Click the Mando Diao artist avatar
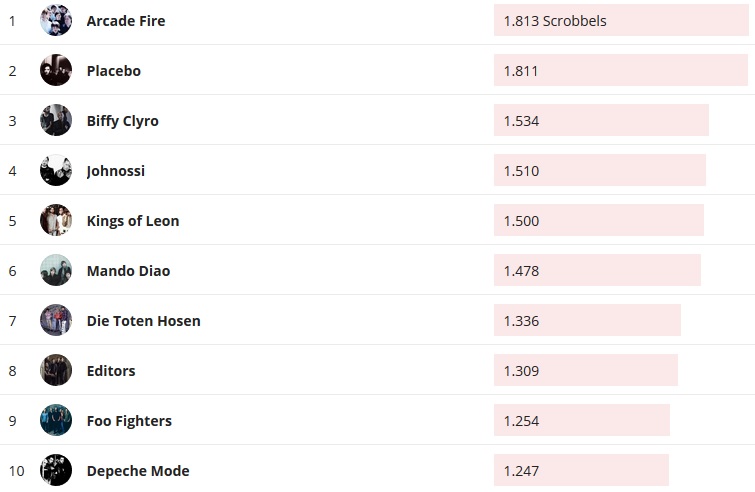Image resolution: width=755 pixels, height=492 pixels. pos(56,271)
